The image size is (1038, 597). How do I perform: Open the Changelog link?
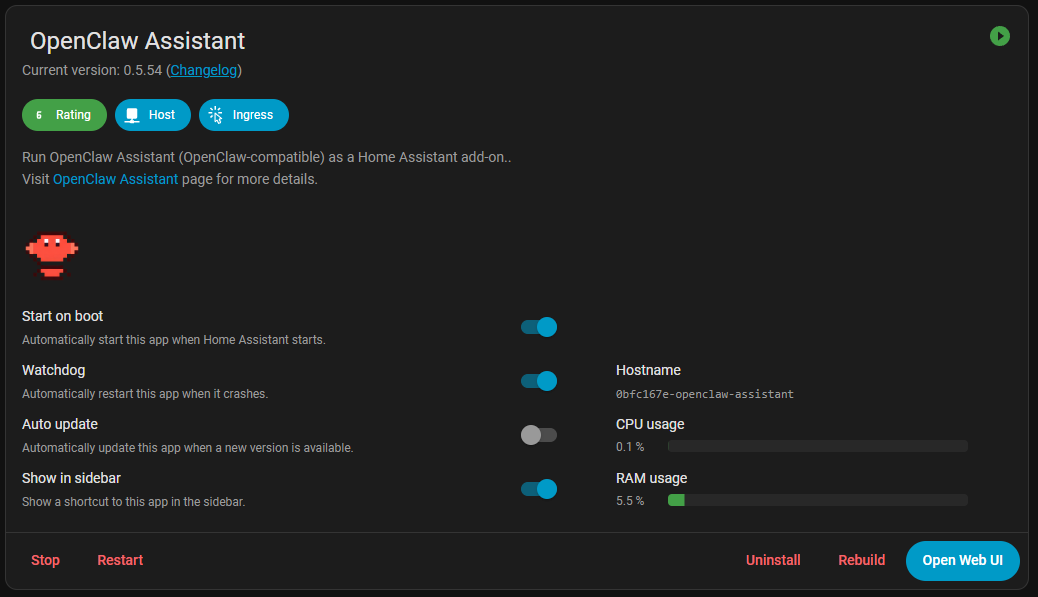coord(204,70)
